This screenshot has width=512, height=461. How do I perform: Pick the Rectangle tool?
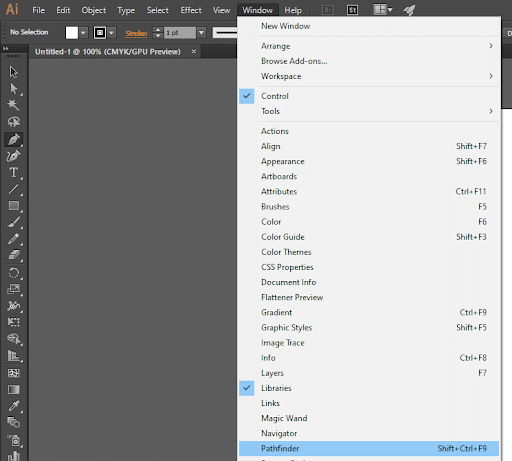coord(14,205)
